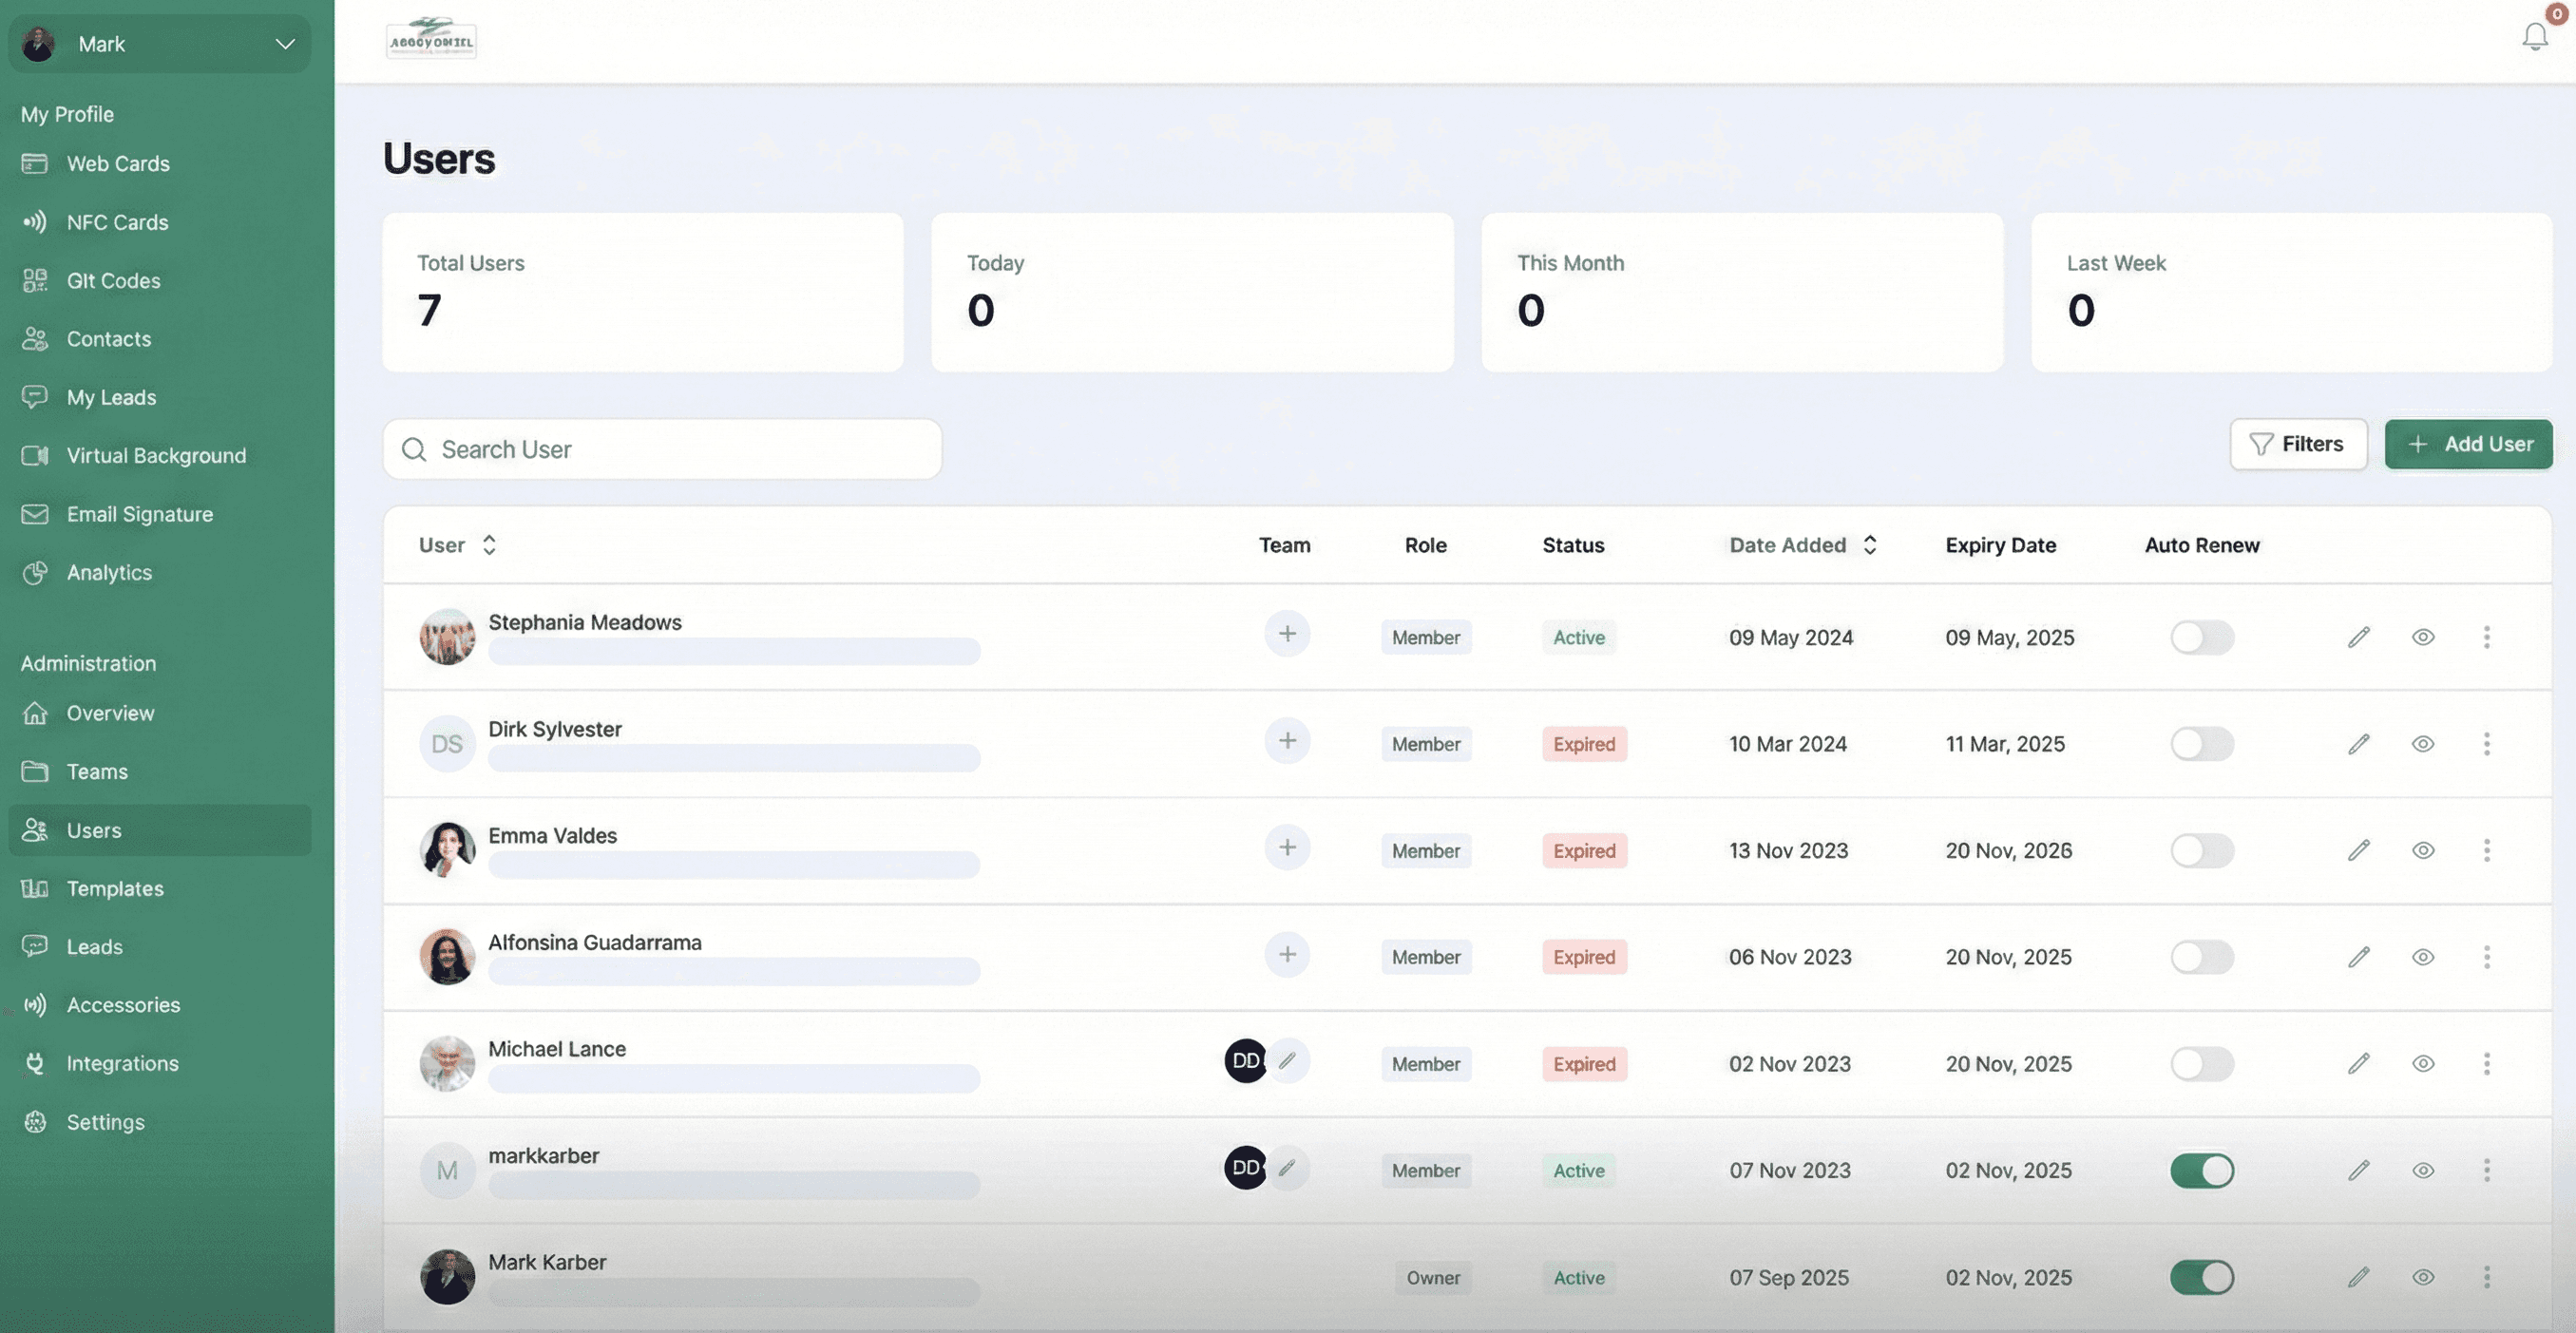
Task: Click the Aggoyoniel company logo in the header
Action: pos(431,40)
